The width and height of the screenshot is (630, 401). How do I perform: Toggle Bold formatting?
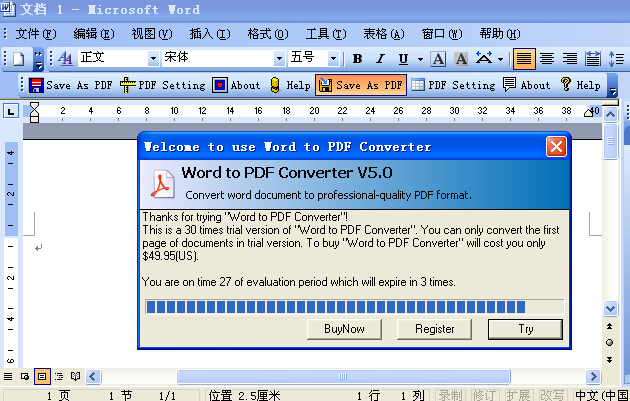[357, 59]
